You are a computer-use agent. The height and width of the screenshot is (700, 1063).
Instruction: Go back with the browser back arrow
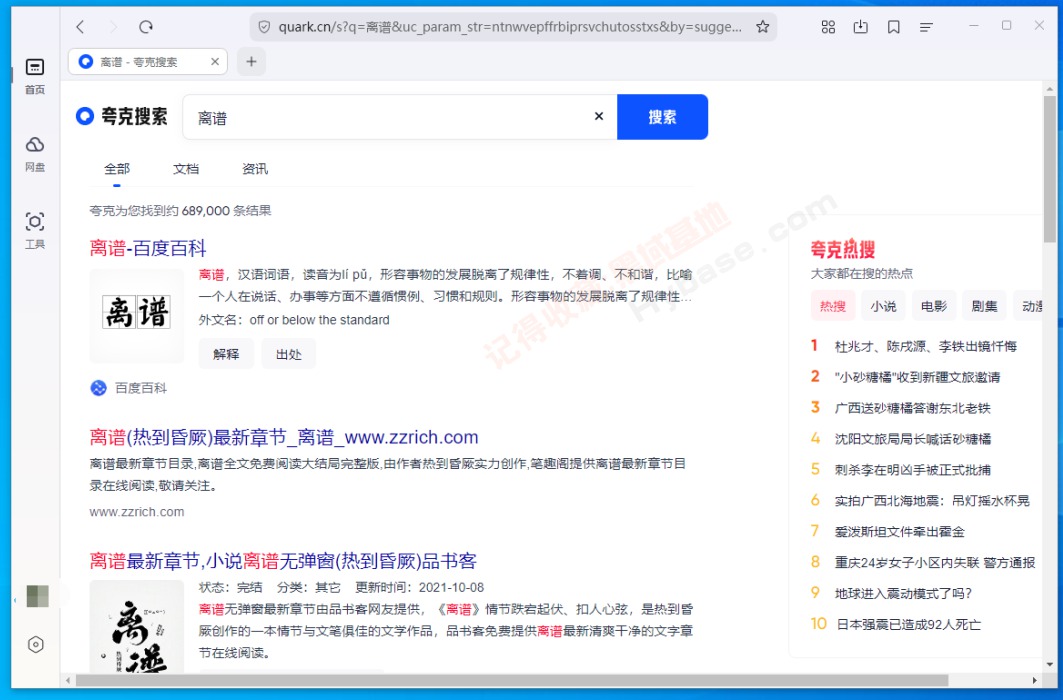point(81,27)
